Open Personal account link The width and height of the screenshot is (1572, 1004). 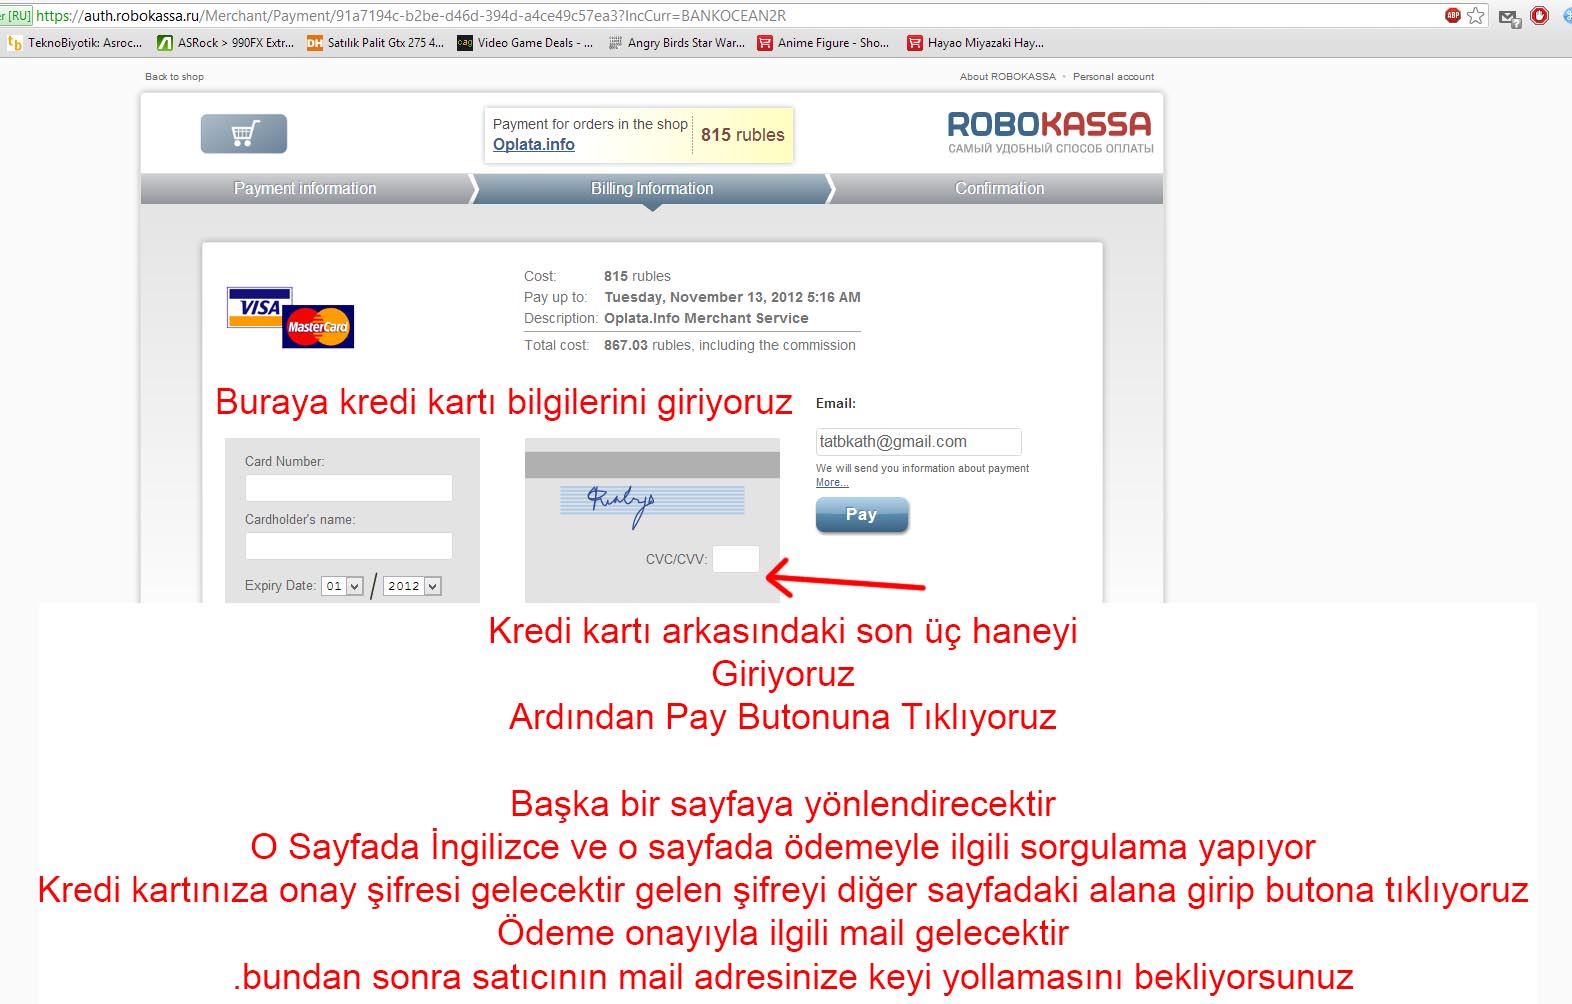point(1113,77)
